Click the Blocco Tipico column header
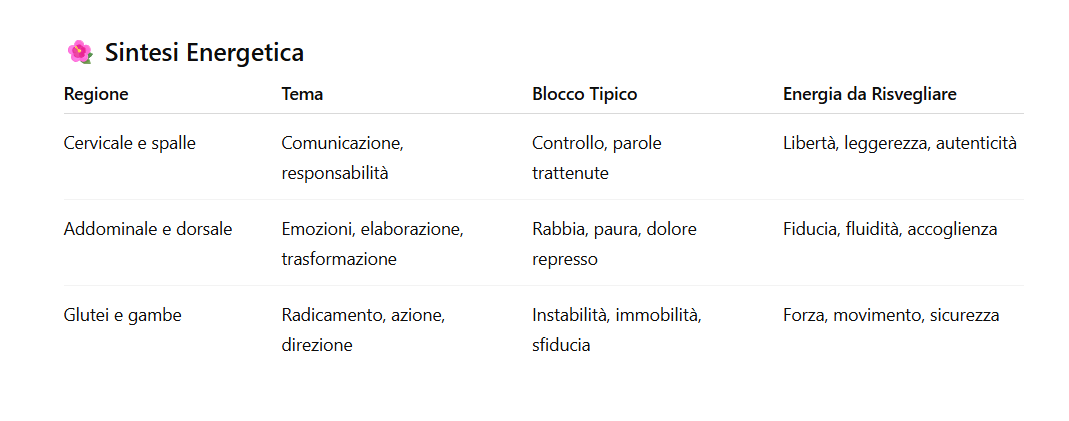The image size is (1069, 421). click(x=584, y=94)
